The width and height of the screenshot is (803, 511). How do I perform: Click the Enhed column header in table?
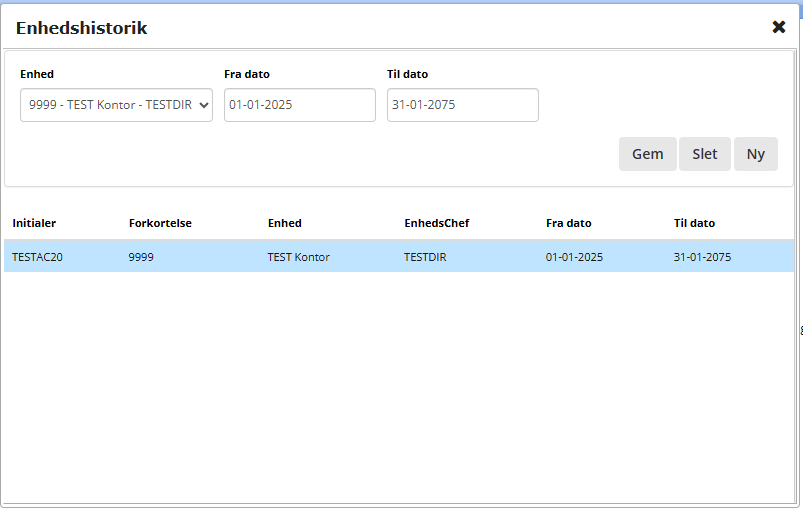click(x=284, y=223)
